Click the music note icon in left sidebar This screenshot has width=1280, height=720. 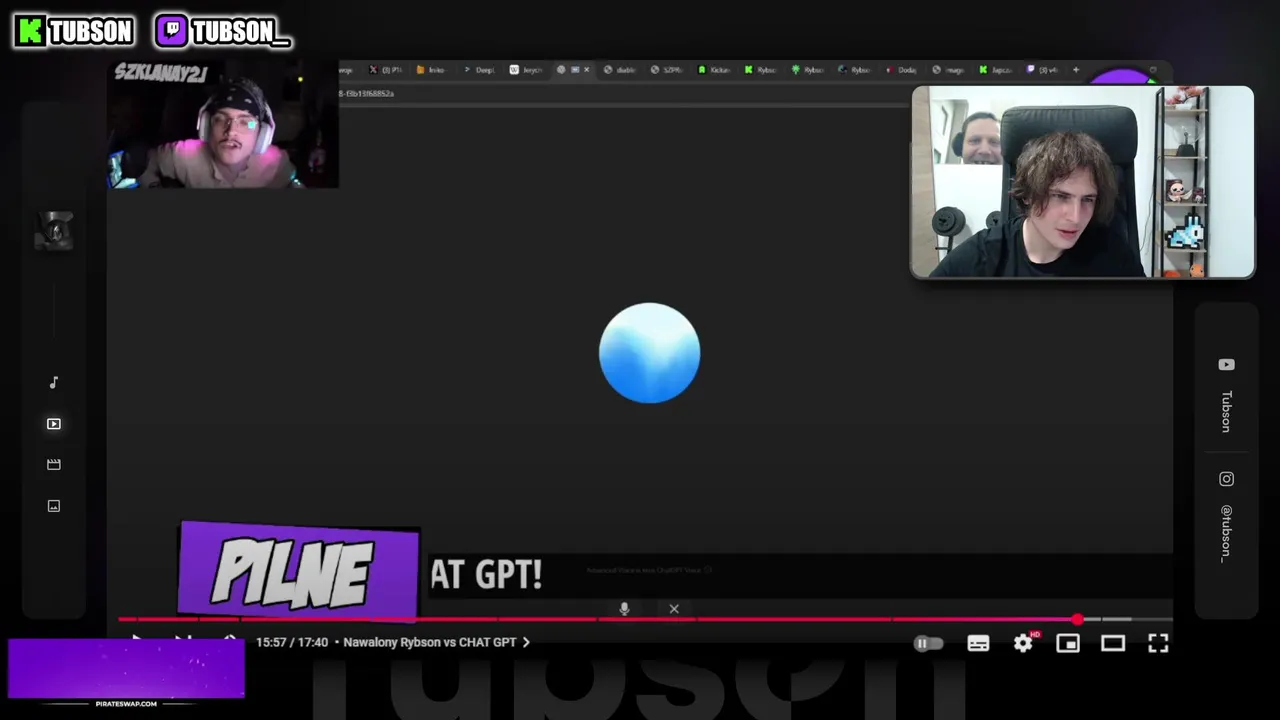pos(54,382)
